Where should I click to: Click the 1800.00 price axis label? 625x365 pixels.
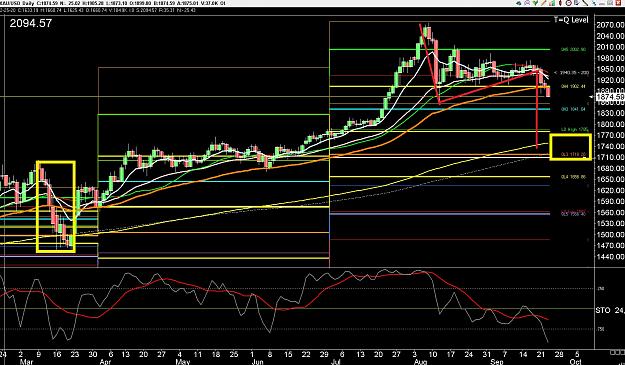(x=610, y=124)
